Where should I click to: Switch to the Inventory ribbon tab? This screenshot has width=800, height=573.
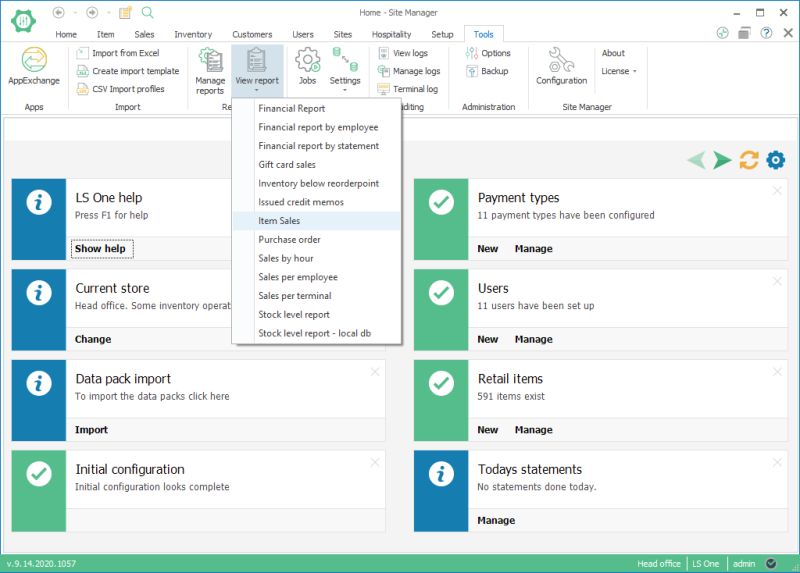click(193, 34)
